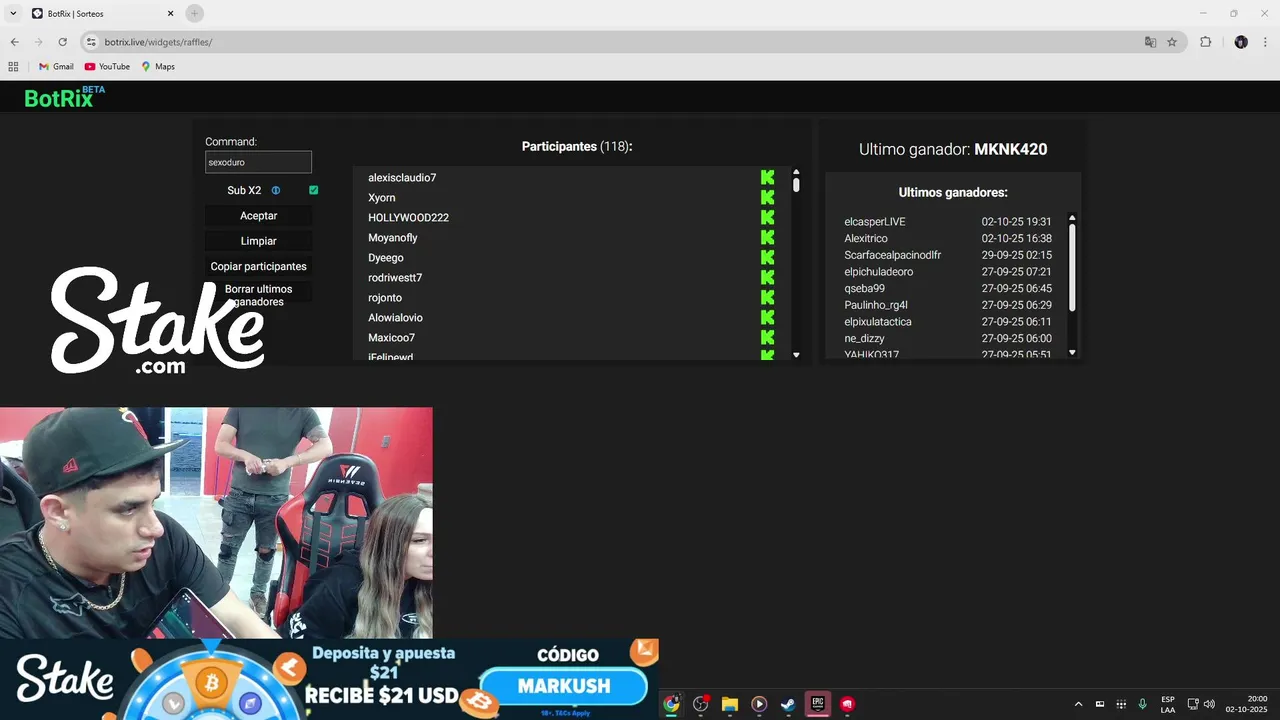
Task: Open Chrome from the taskbar
Action: tap(671, 704)
